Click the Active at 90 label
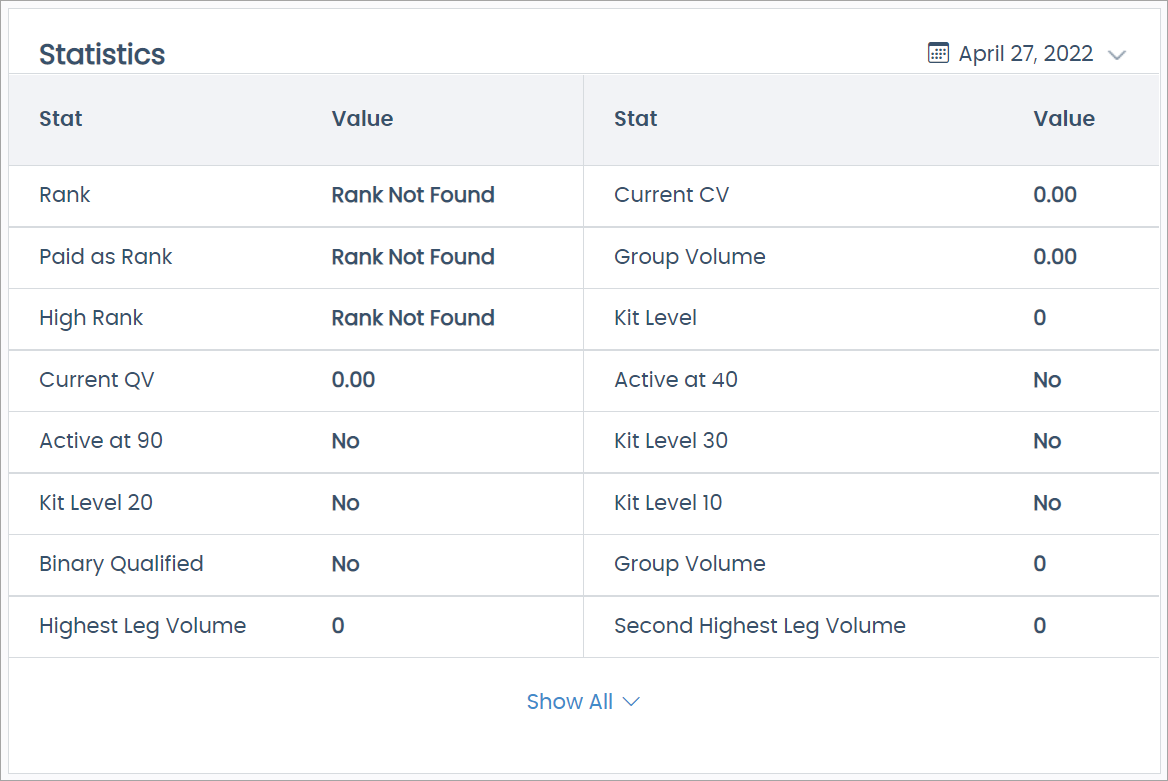 click(x=101, y=441)
